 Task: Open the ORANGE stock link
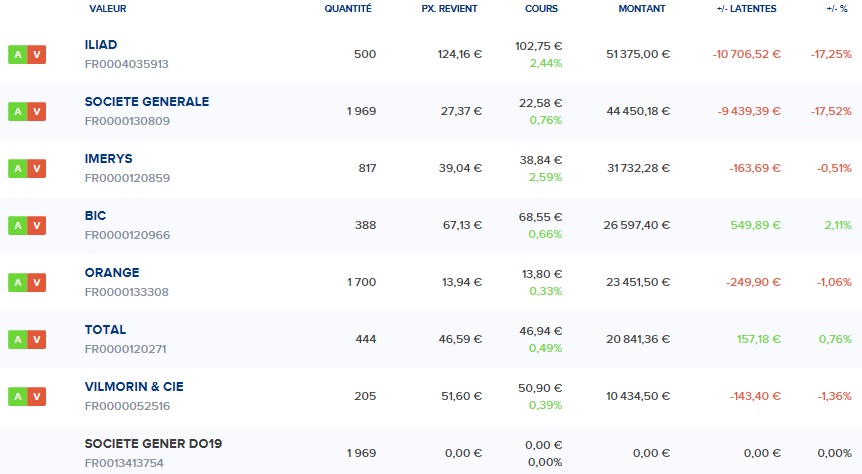pyautogui.click(x=112, y=273)
